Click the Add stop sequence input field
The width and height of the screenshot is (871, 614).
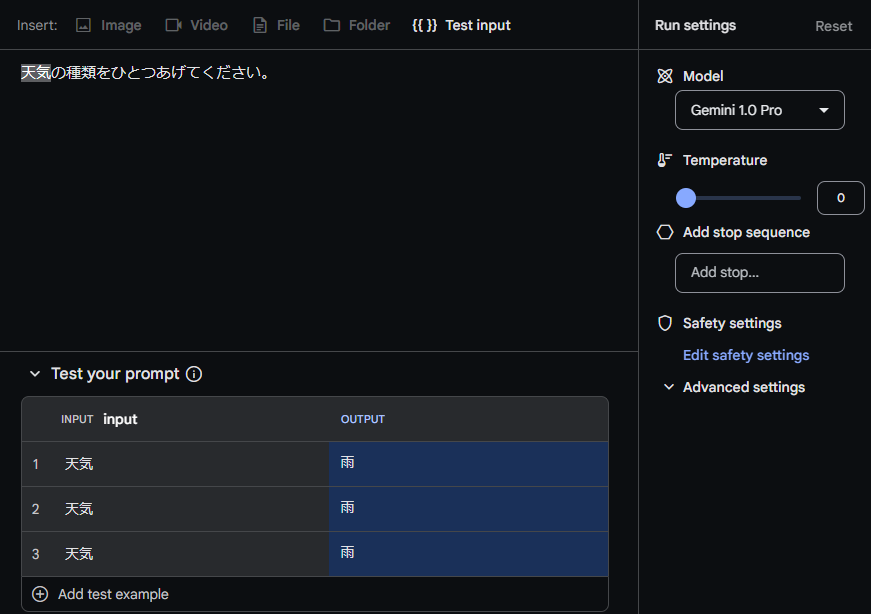coord(759,273)
